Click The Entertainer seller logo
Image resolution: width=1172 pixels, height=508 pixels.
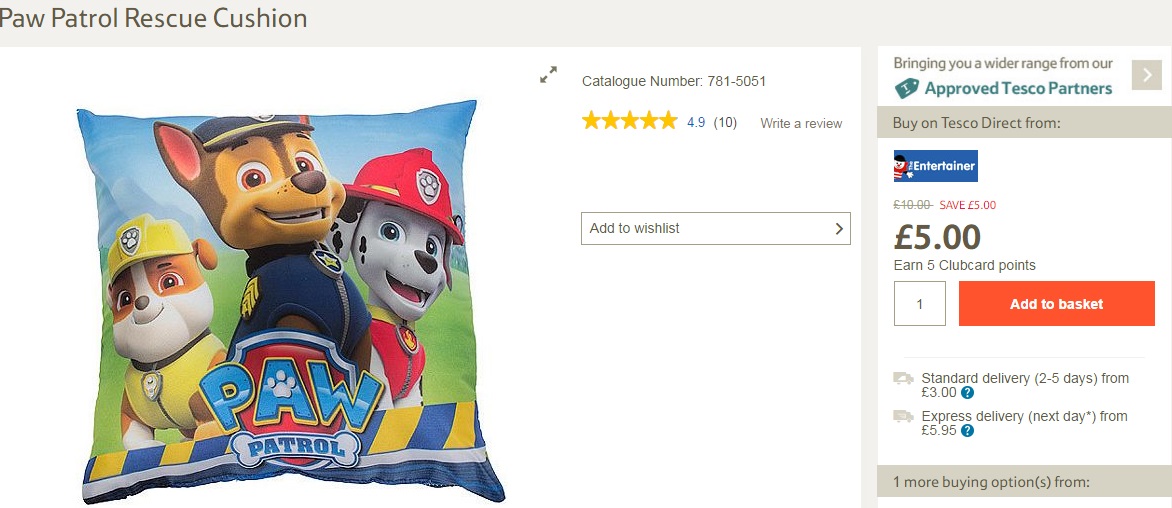click(x=935, y=166)
